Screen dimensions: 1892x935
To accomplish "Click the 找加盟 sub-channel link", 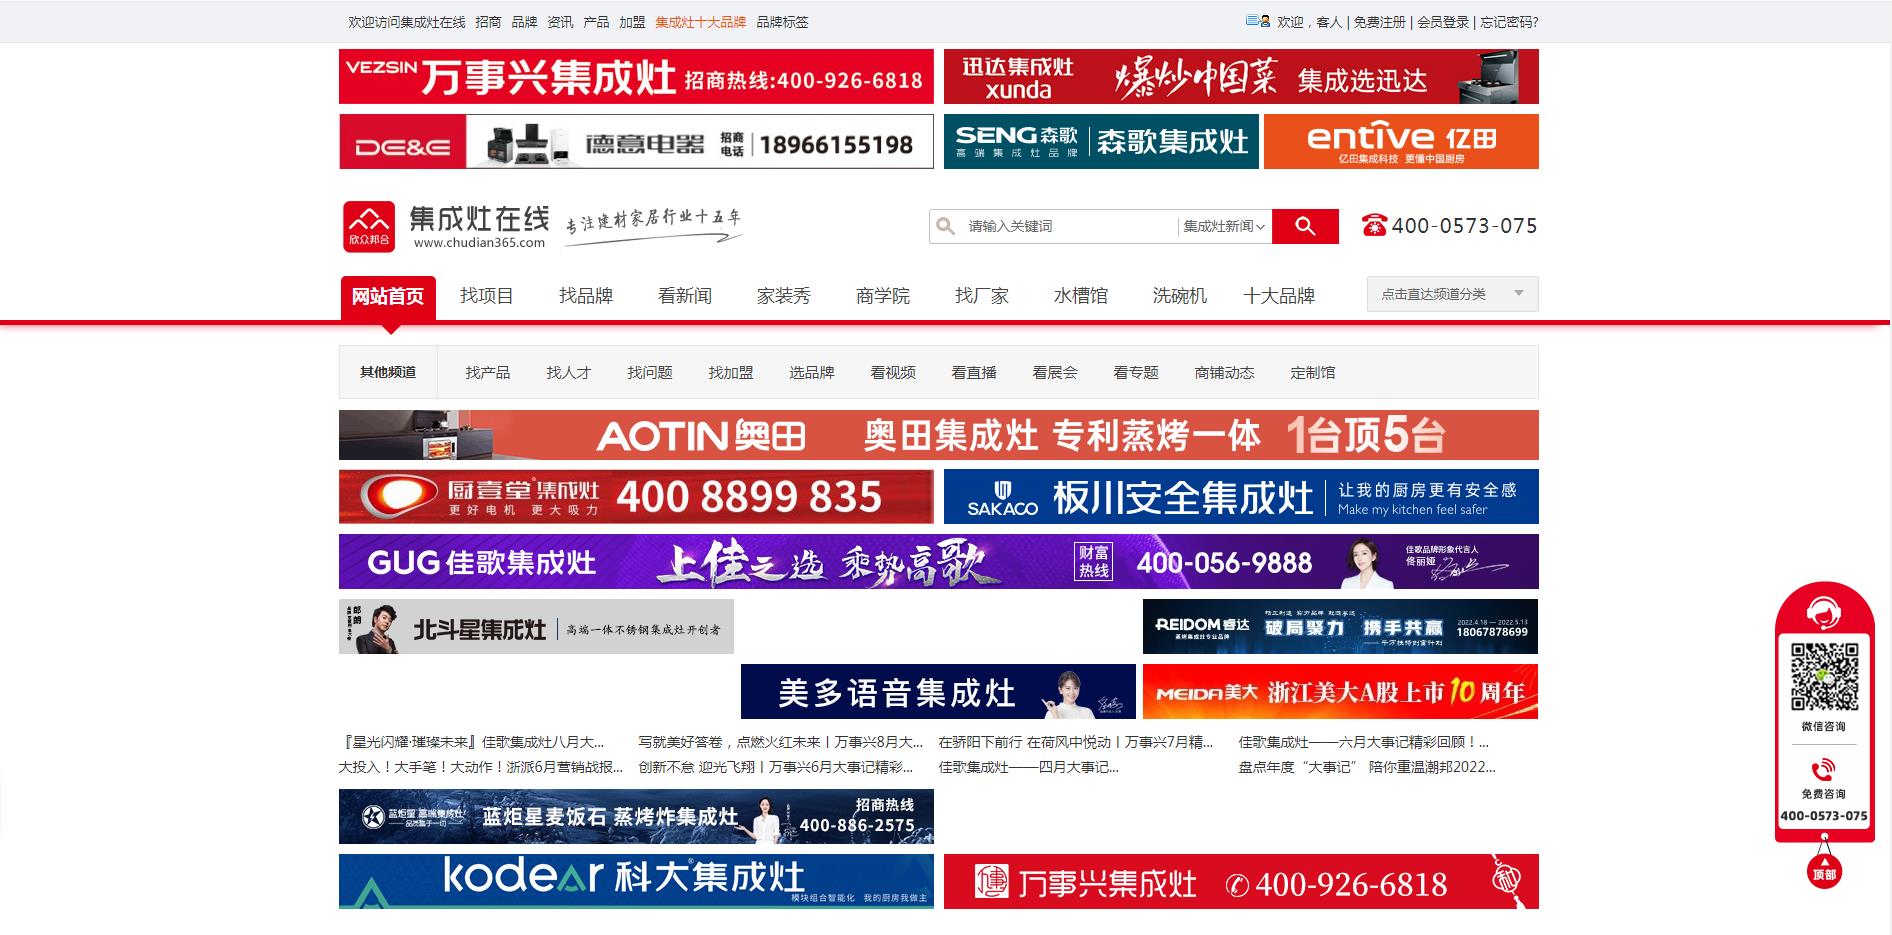I will [731, 372].
